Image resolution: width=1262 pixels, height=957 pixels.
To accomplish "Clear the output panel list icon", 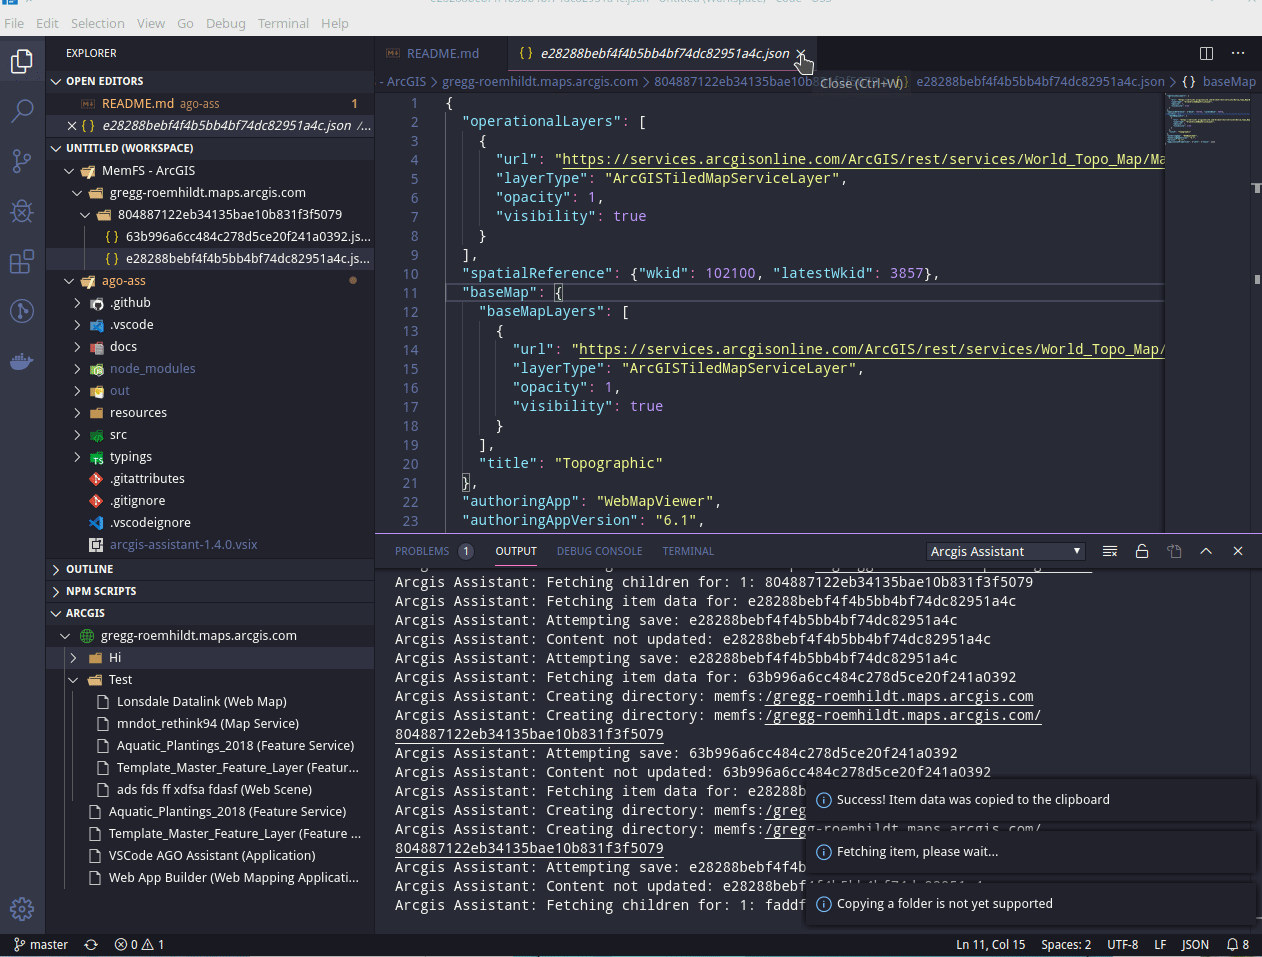I will (x=1110, y=551).
